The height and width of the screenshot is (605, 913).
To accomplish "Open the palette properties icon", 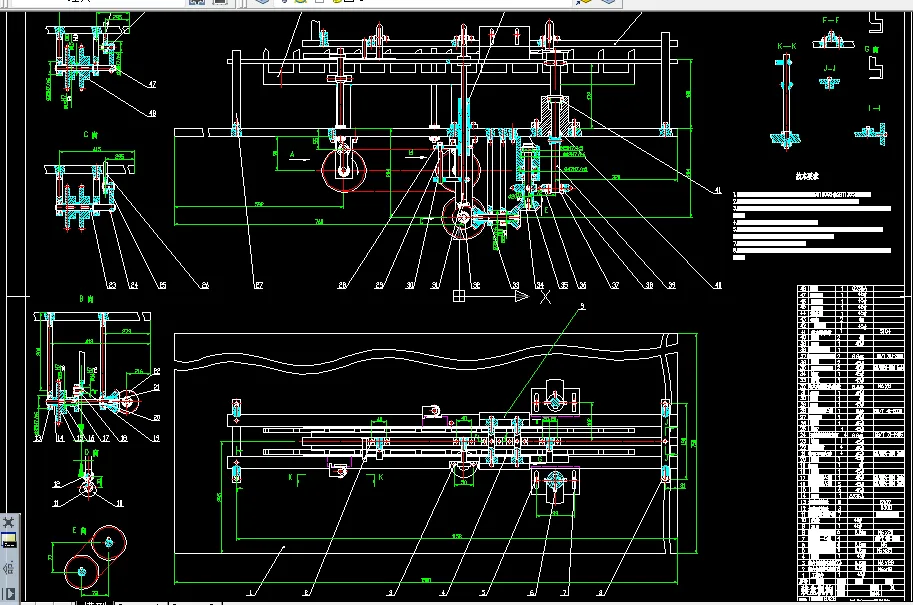I will 9,568.
